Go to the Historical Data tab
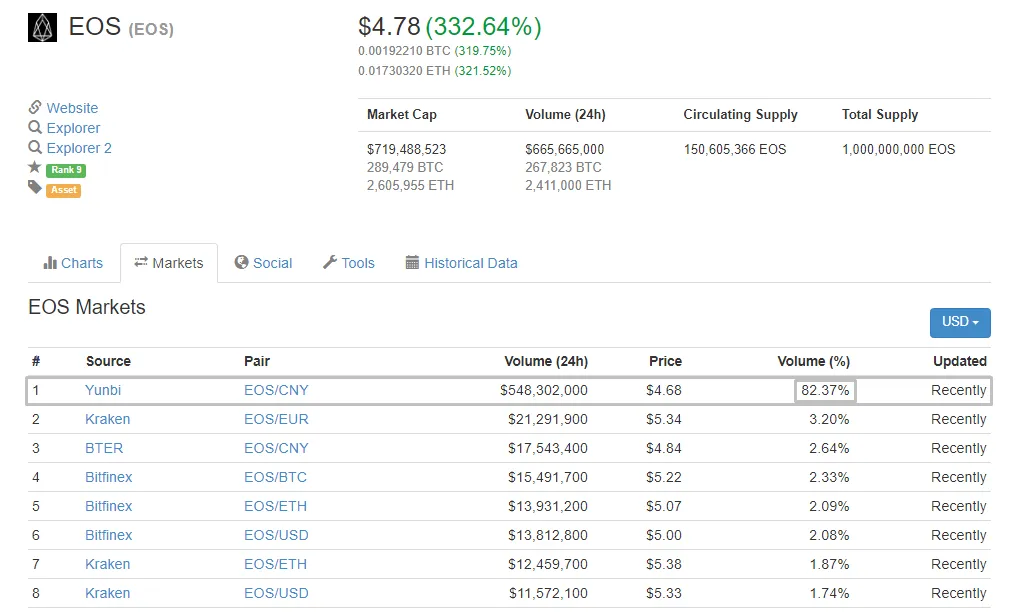 point(462,263)
